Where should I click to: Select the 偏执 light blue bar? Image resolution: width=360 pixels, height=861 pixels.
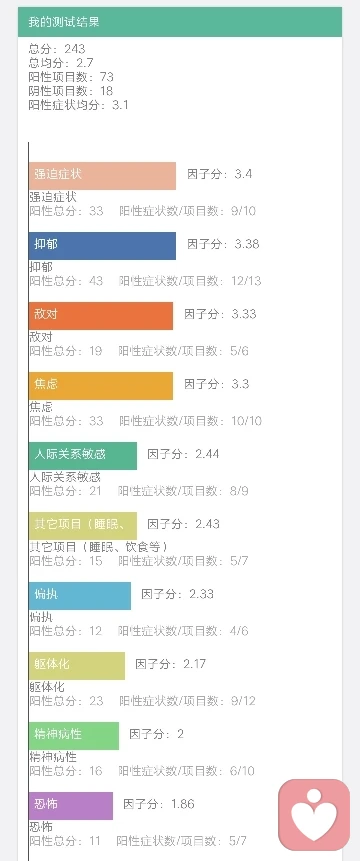coord(80,596)
